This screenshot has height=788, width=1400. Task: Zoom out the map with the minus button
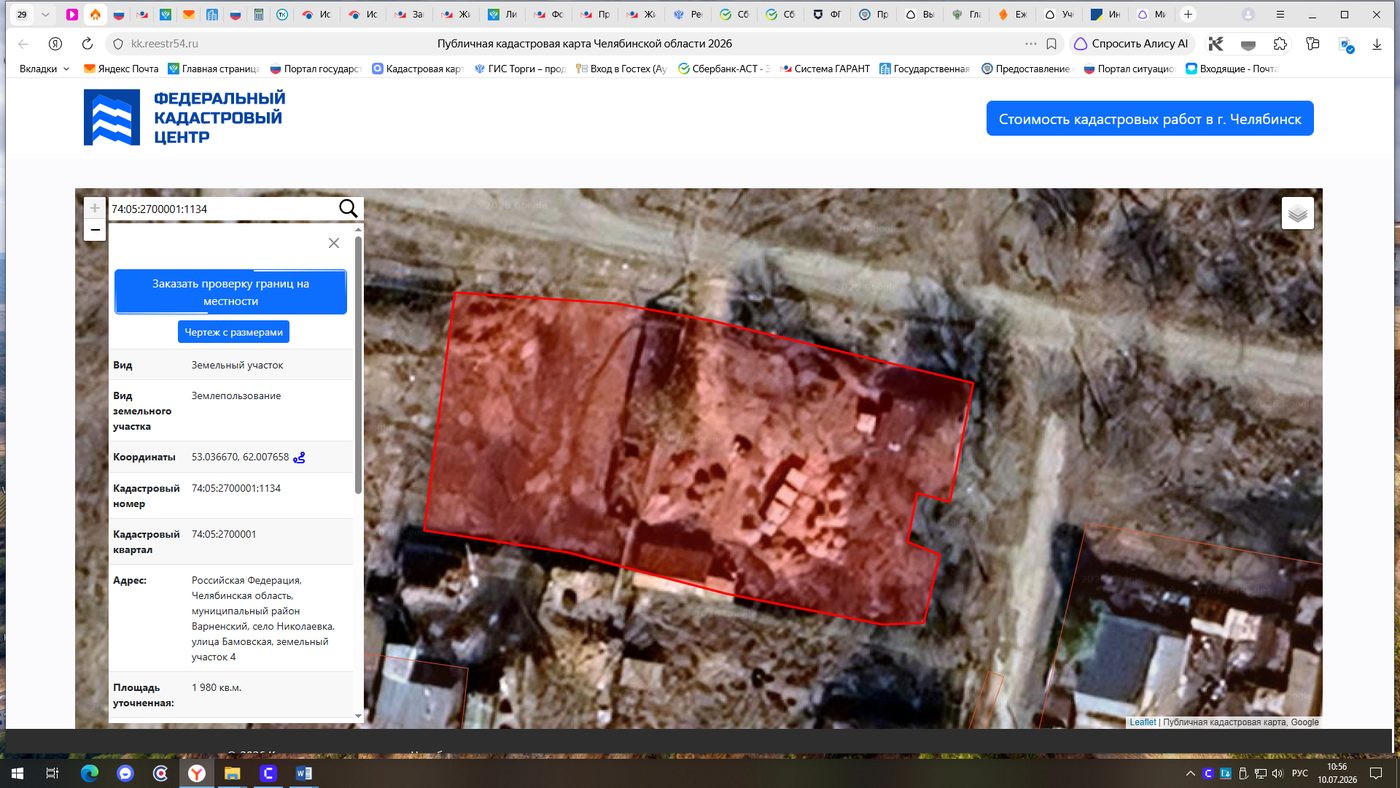[95, 231]
